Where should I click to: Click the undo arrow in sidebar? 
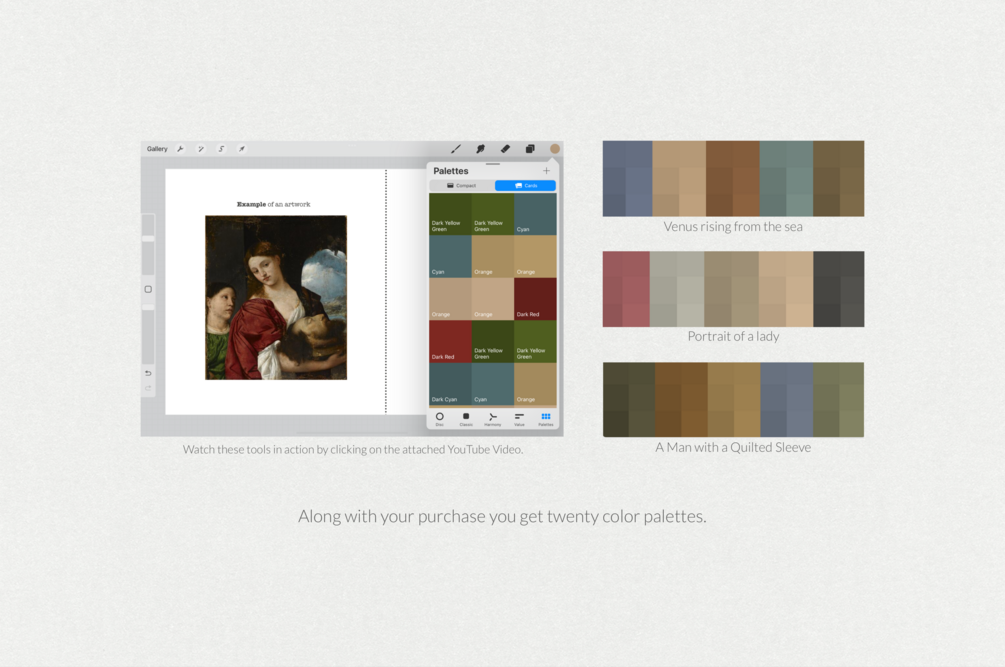[148, 373]
